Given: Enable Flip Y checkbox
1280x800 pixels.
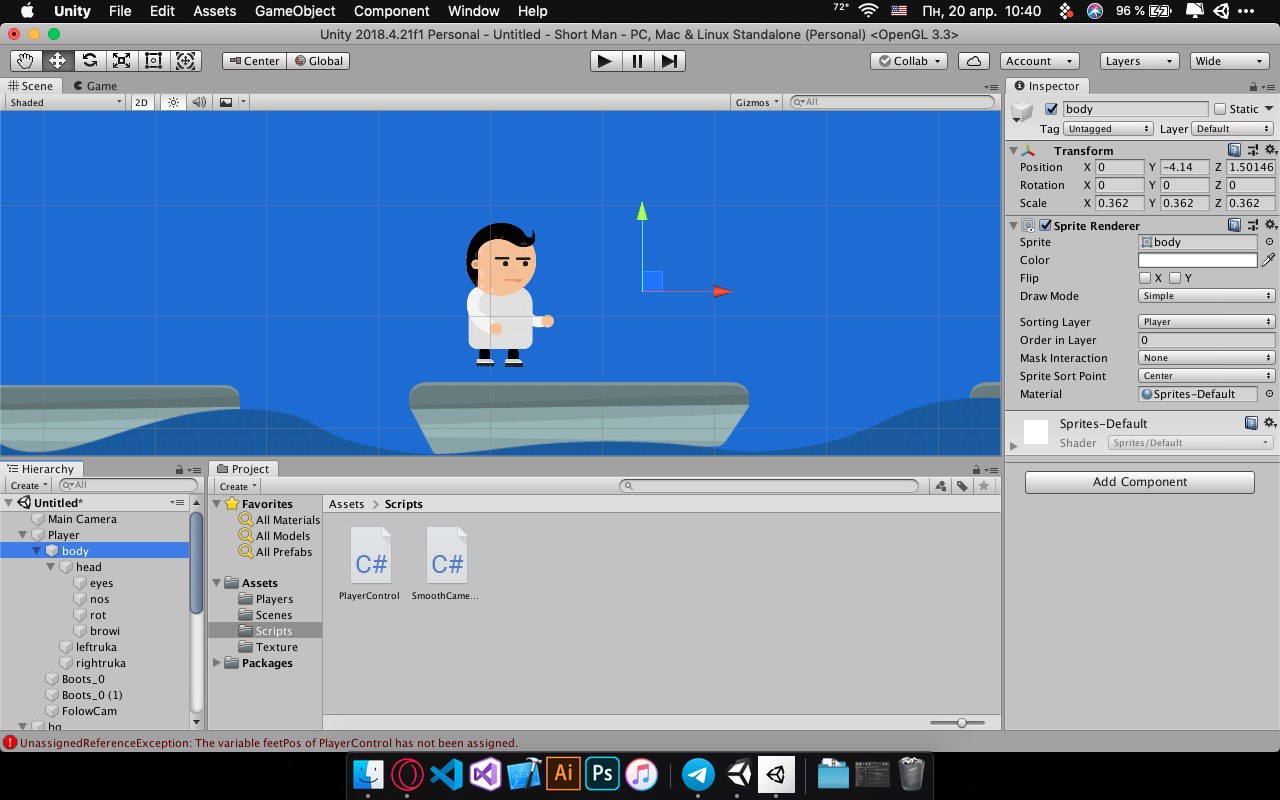Looking at the screenshot, I should 1175,278.
